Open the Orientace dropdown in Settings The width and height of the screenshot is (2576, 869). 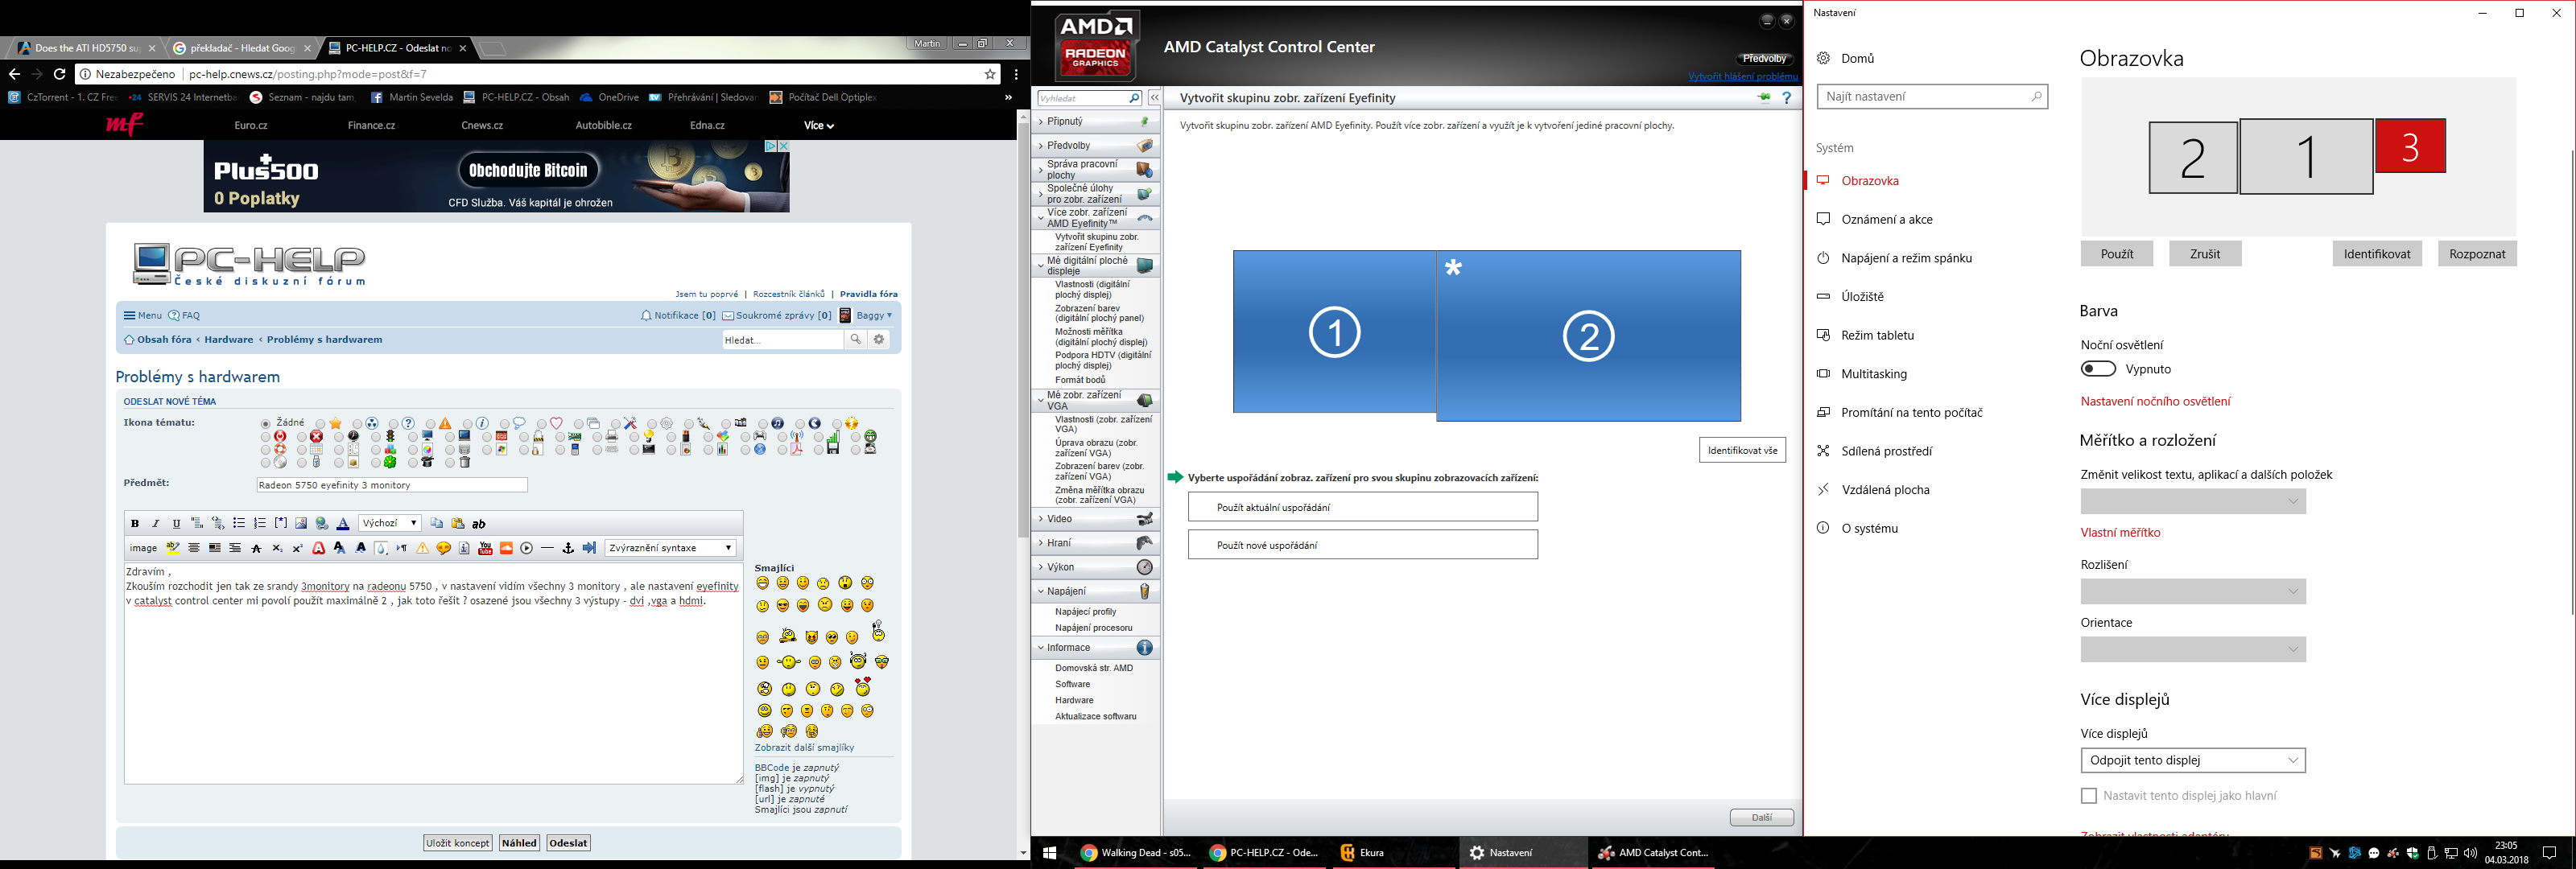click(x=2193, y=649)
